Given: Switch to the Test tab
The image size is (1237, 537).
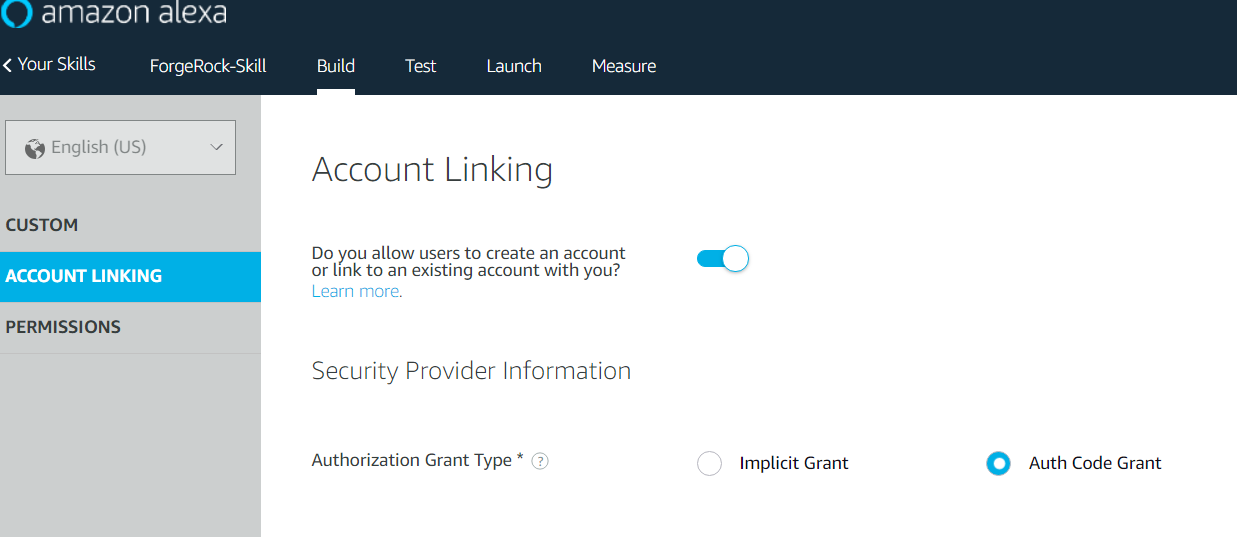Looking at the screenshot, I should [x=421, y=66].
